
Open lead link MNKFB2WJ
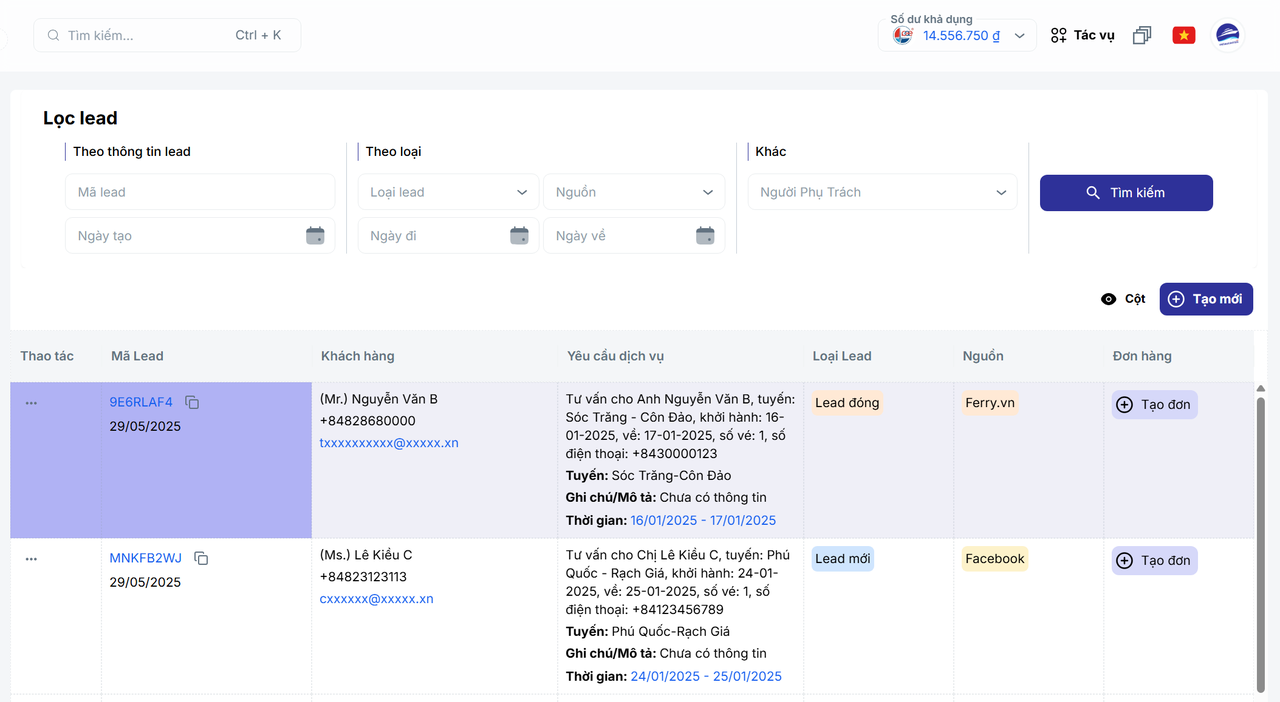click(x=146, y=558)
